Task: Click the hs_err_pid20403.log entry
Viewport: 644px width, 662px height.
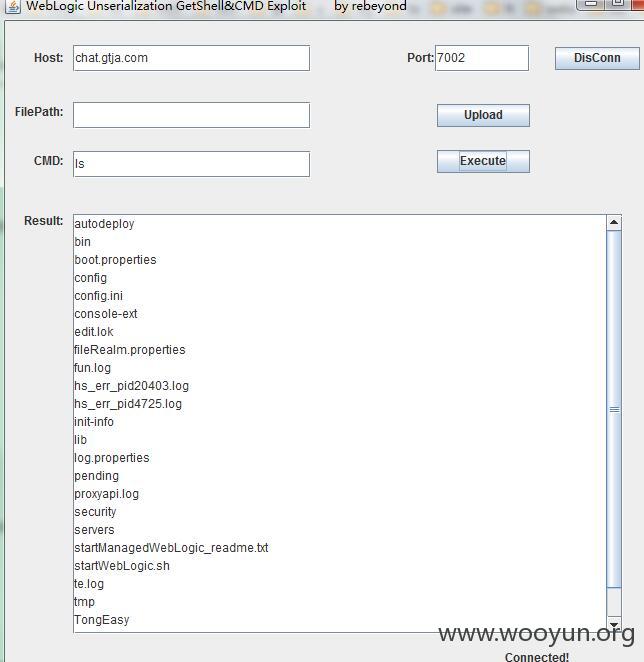Action: point(131,386)
